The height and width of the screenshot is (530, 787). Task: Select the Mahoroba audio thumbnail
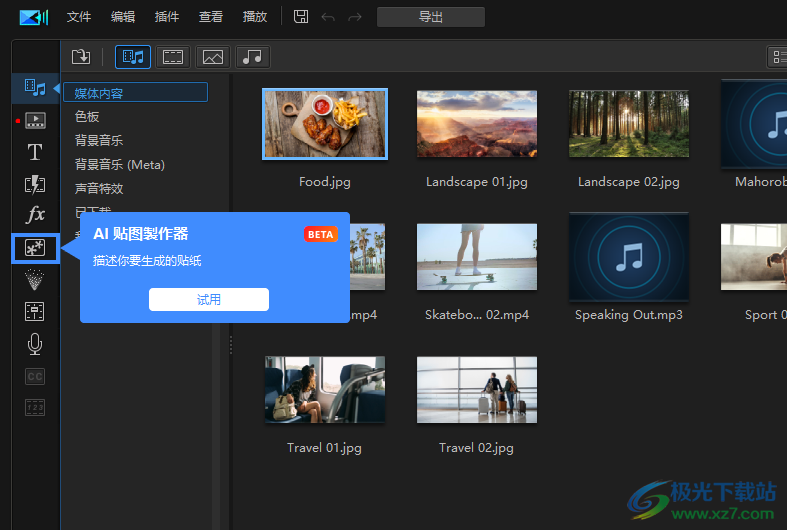(x=754, y=123)
